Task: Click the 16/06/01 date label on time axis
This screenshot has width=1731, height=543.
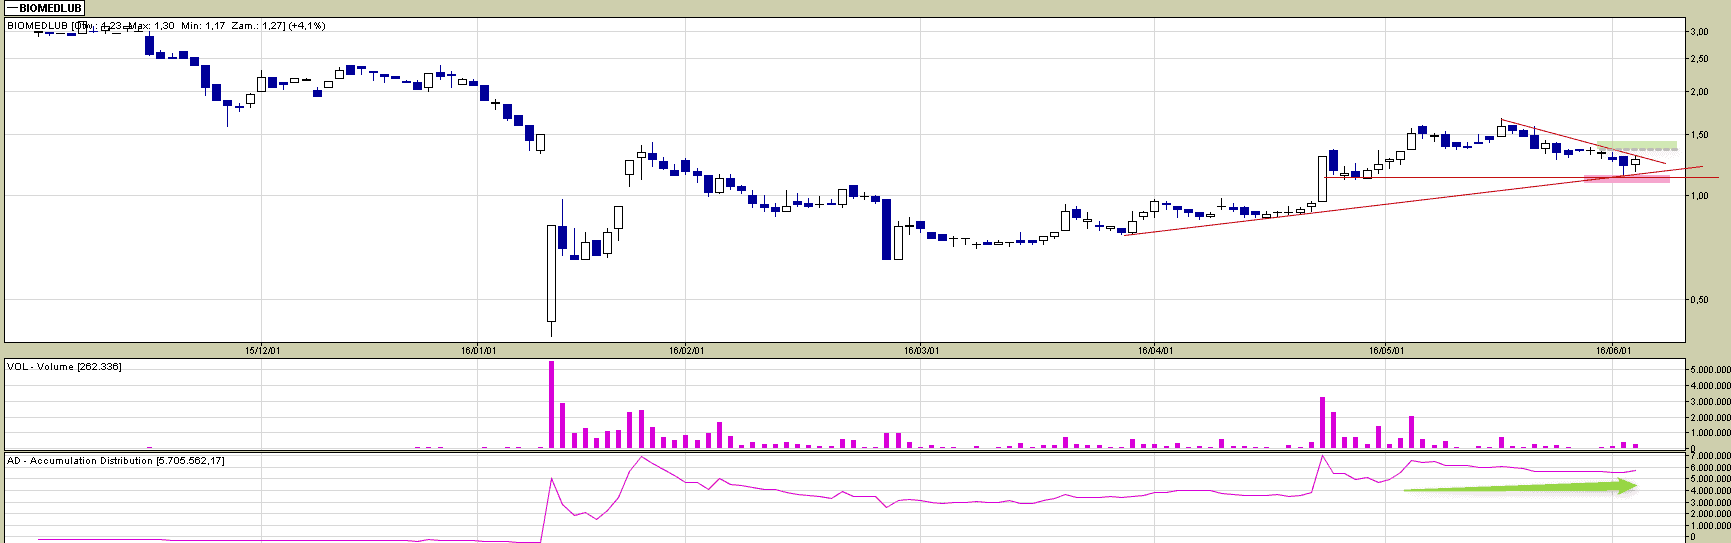Action: (1613, 351)
